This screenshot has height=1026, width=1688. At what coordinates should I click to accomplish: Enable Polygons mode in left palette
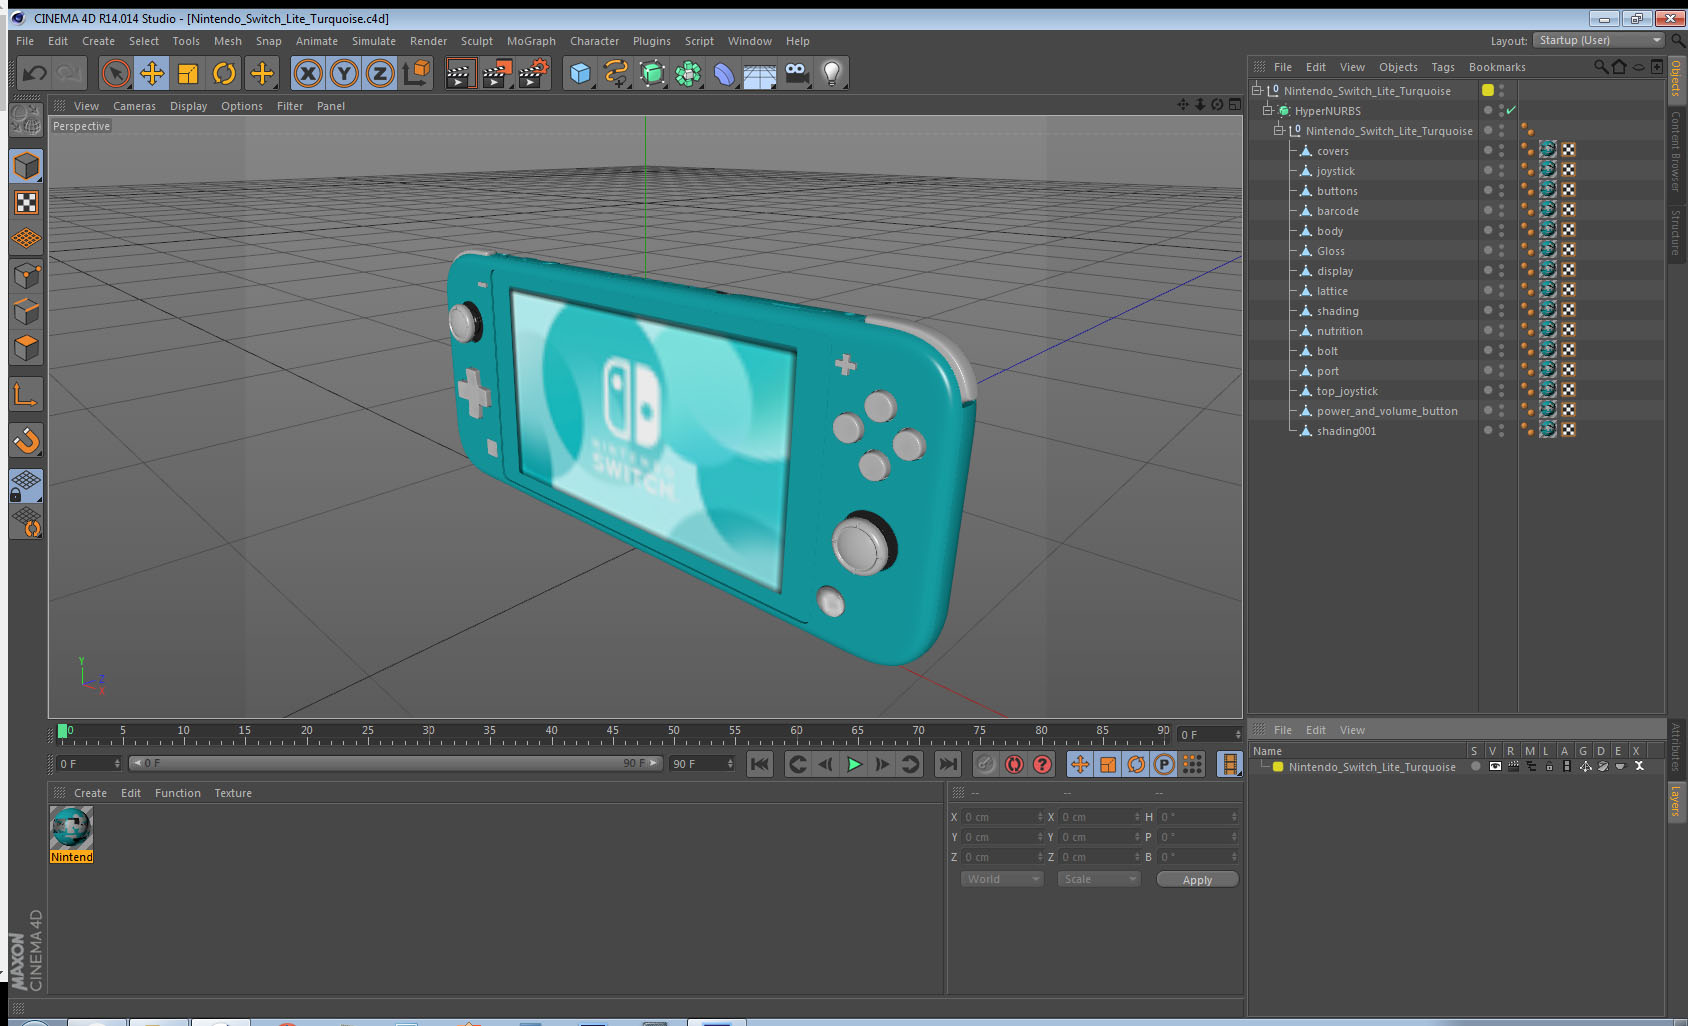pyautogui.click(x=26, y=348)
